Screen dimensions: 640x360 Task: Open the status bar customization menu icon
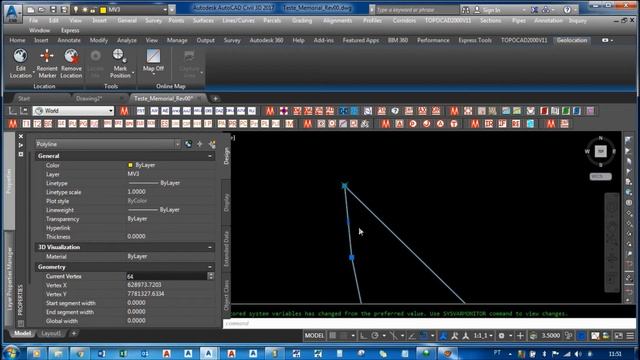[x=630, y=336]
